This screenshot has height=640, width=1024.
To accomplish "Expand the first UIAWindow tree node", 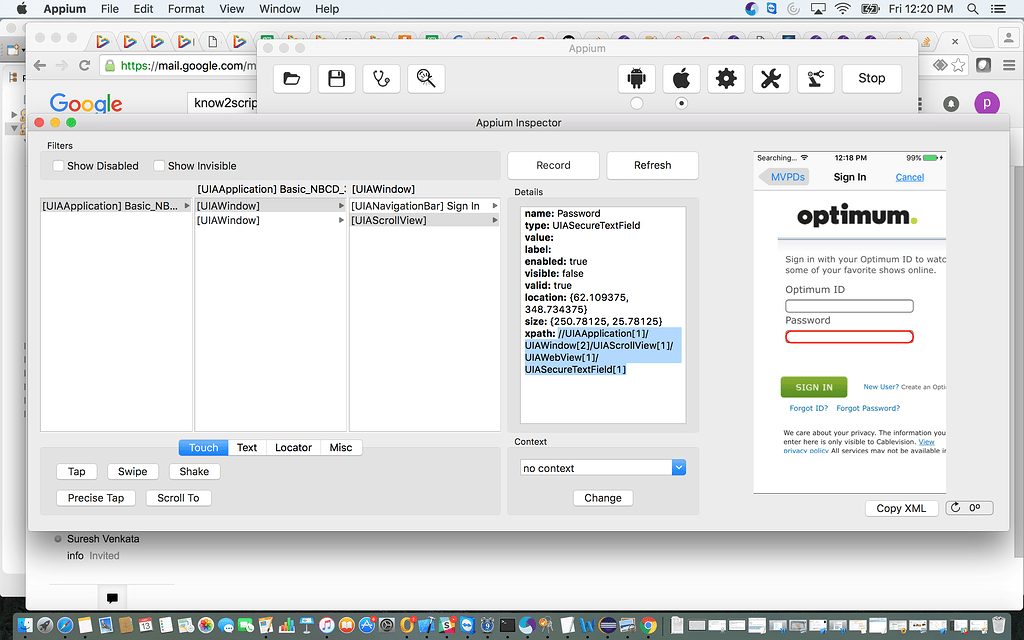I will 340,205.
